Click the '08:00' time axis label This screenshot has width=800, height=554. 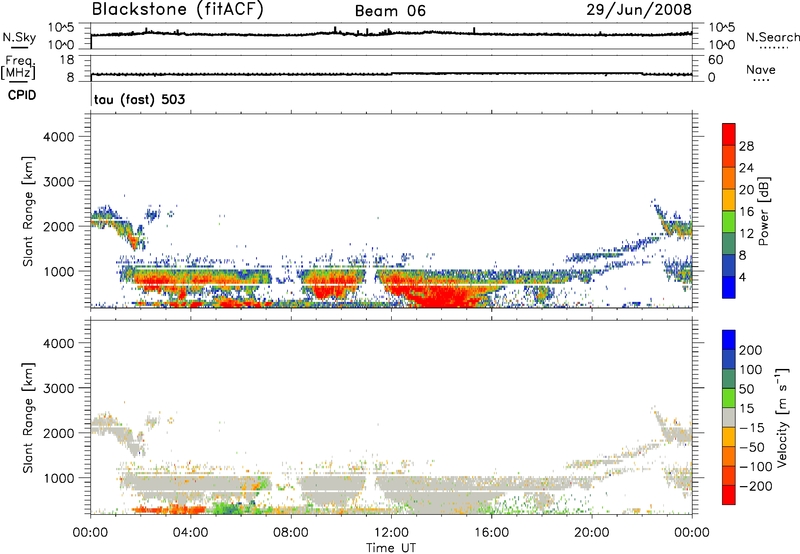[x=291, y=533]
